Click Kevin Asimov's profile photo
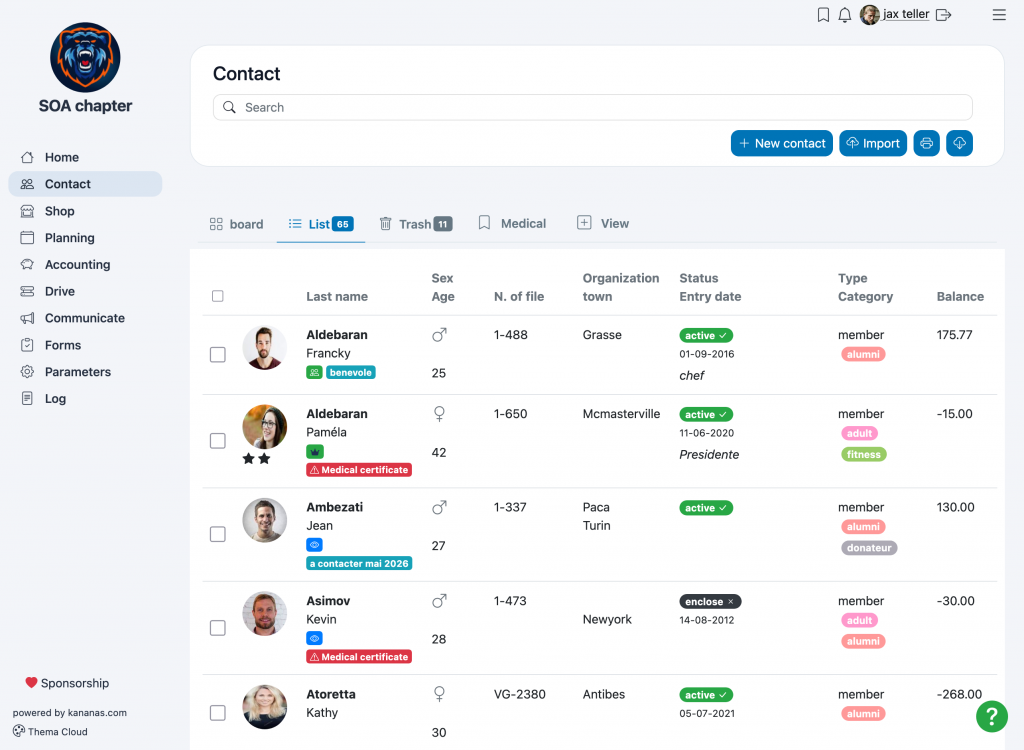 264,613
